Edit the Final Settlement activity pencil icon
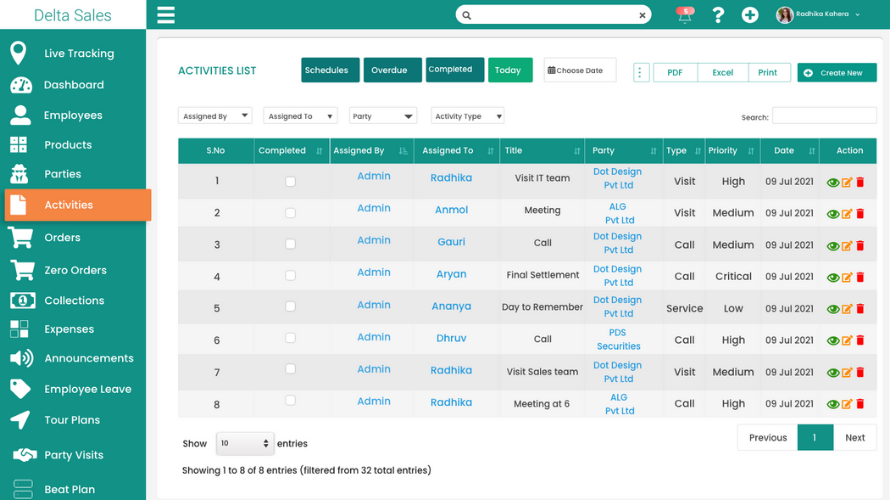Image resolution: width=890 pixels, height=500 pixels. 847,278
